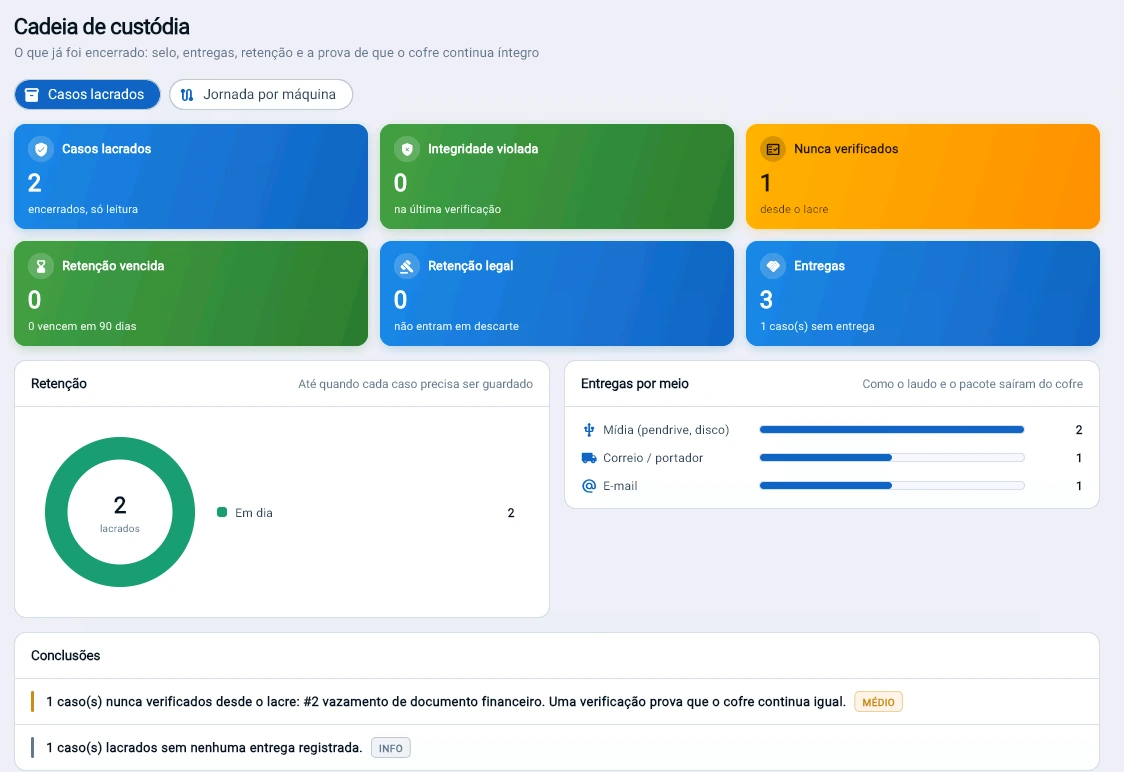
Task: Open the Retenção vencida summary card
Action: click(191, 293)
